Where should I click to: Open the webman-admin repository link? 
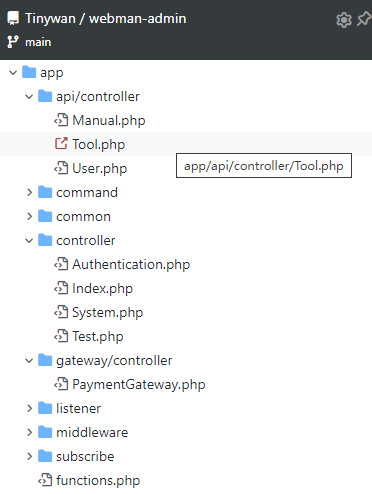pyautogui.click(x=138, y=18)
